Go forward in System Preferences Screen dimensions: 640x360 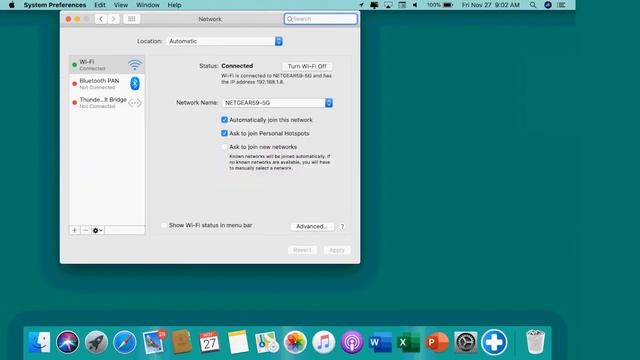coord(113,19)
